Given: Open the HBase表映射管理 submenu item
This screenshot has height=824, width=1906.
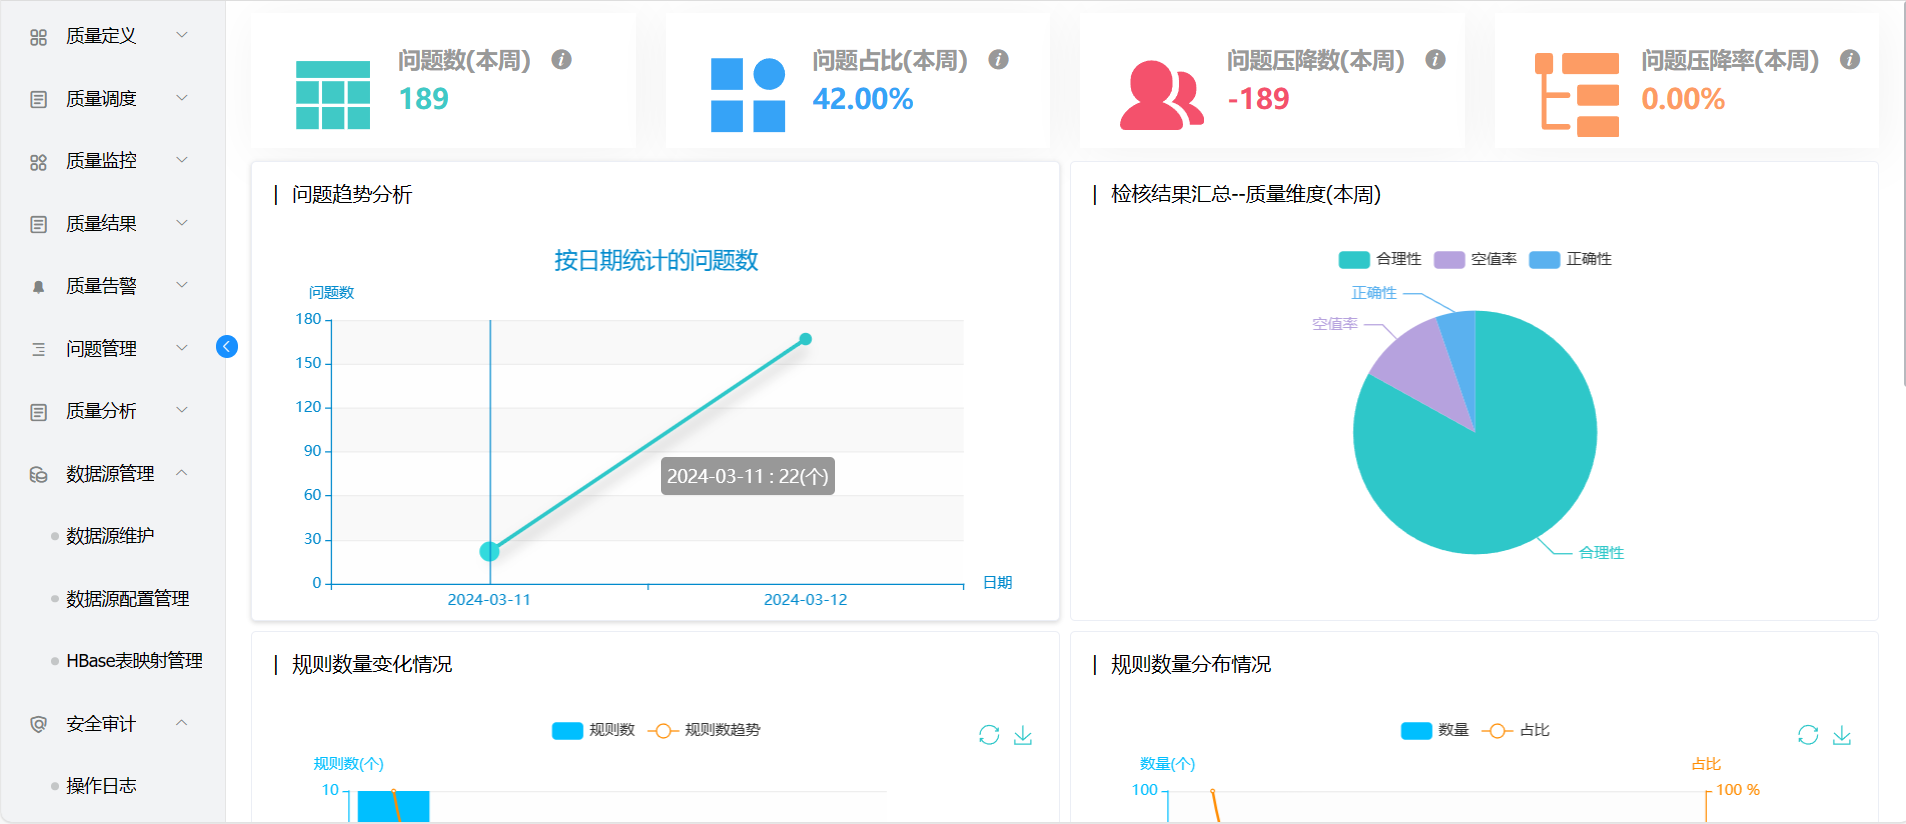Looking at the screenshot, I should coord(134,661).
